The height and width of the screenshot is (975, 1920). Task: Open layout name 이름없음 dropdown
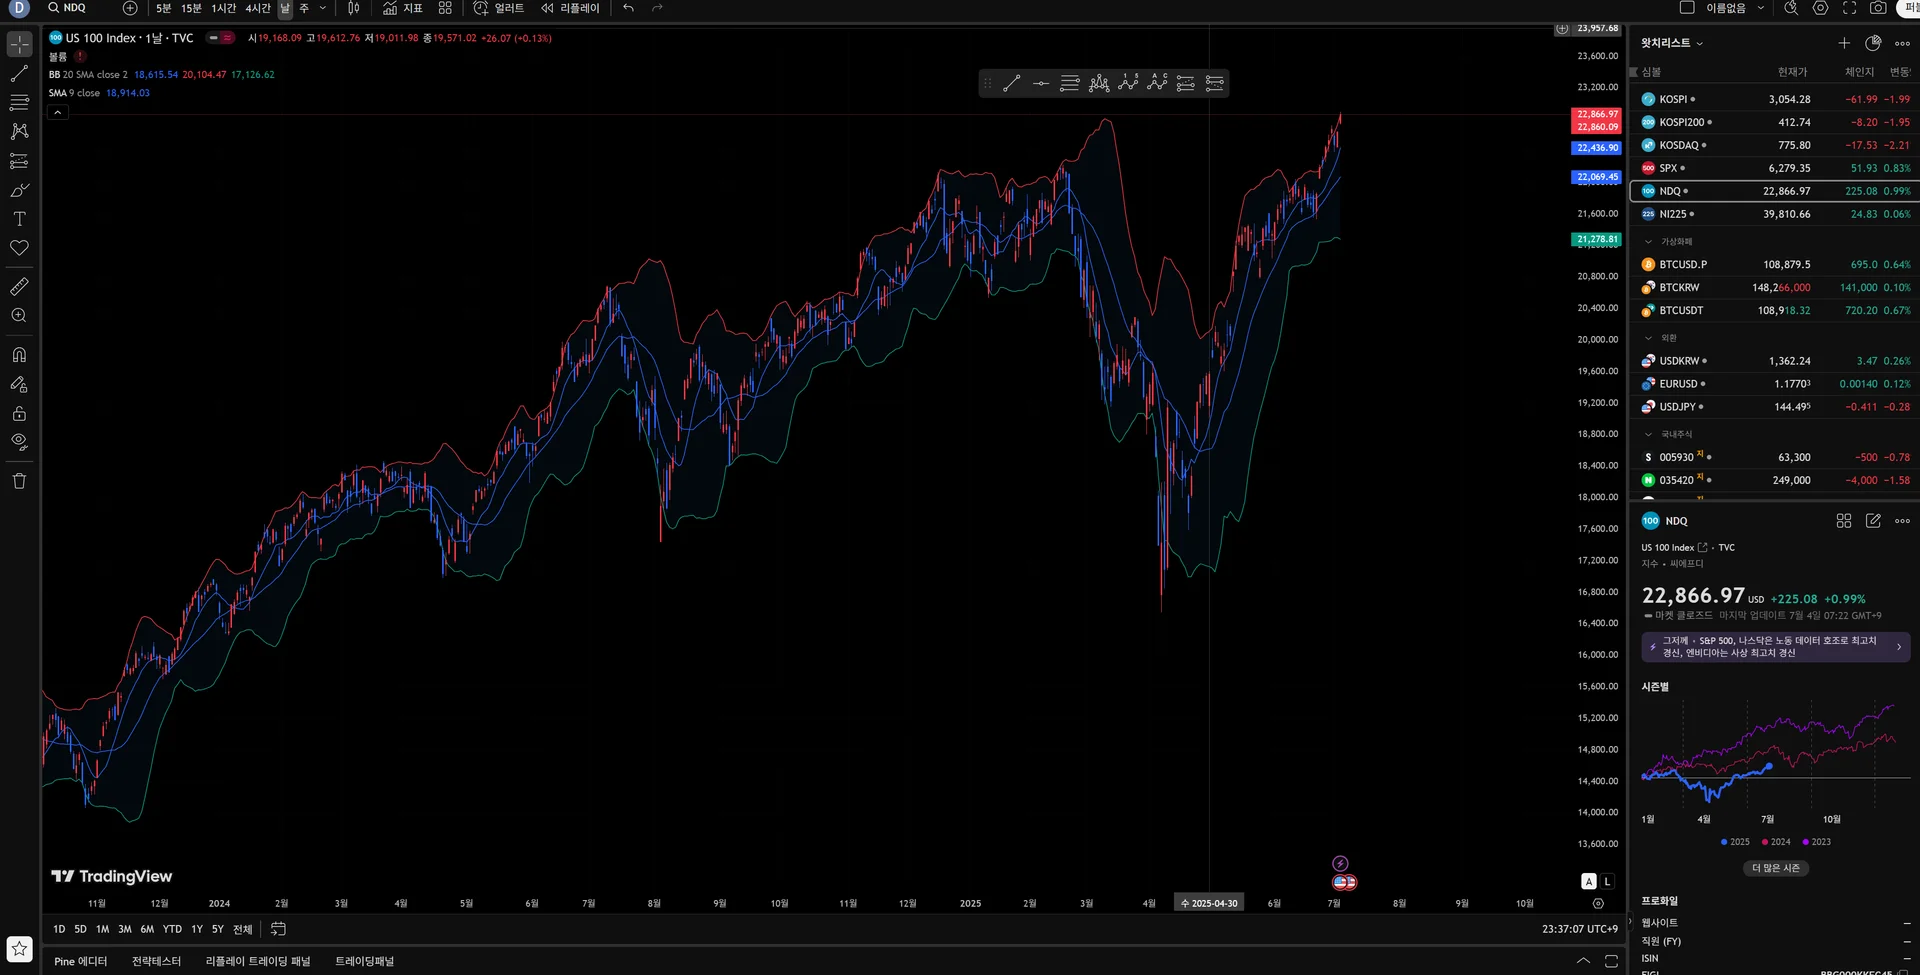[x=1733, y=8]
